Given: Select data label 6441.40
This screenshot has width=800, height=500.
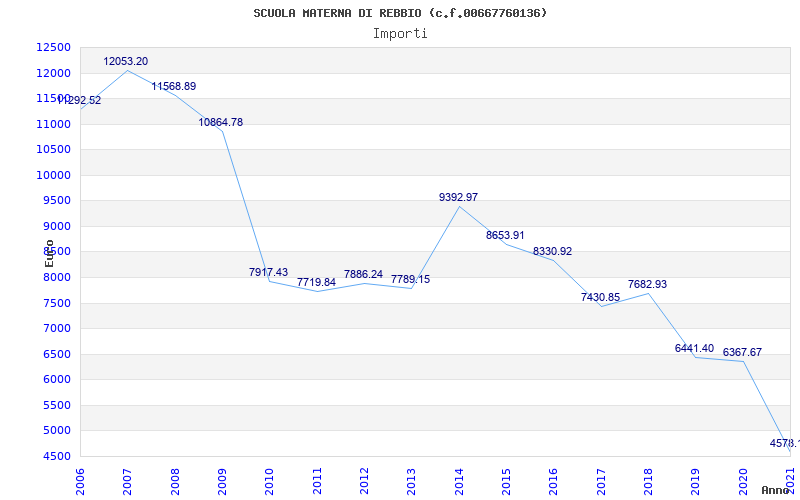Looking at the screenshot, I should pyautogui.click(x=694, y=348).
